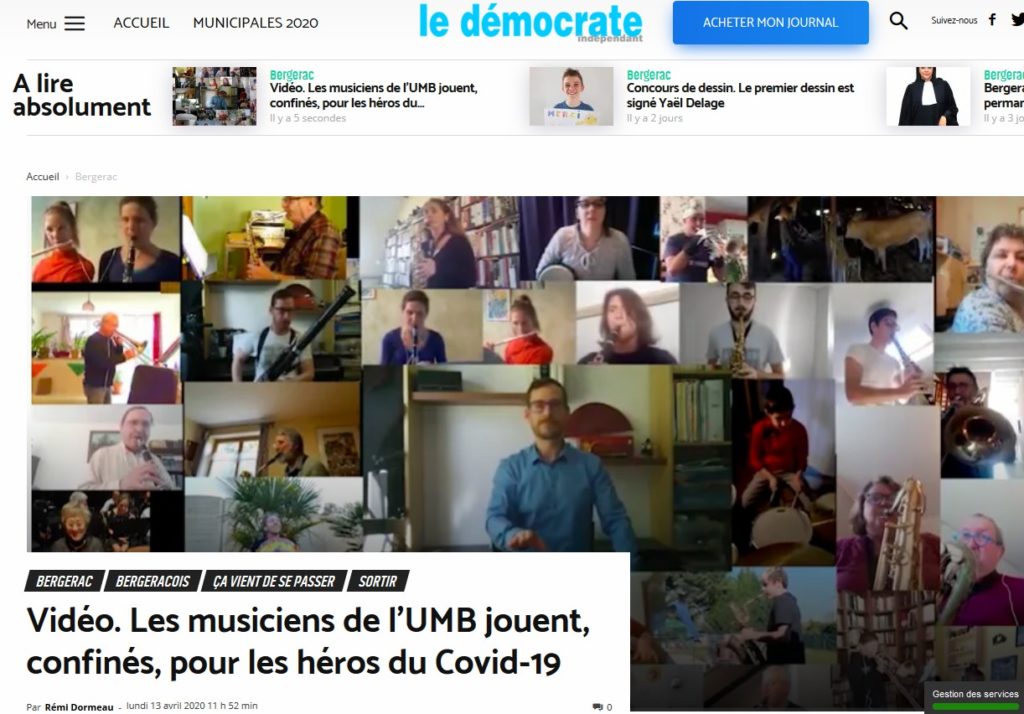1024x714 pixels.
Task: Open the Twitter follow icon
Action: [1017, 20]
